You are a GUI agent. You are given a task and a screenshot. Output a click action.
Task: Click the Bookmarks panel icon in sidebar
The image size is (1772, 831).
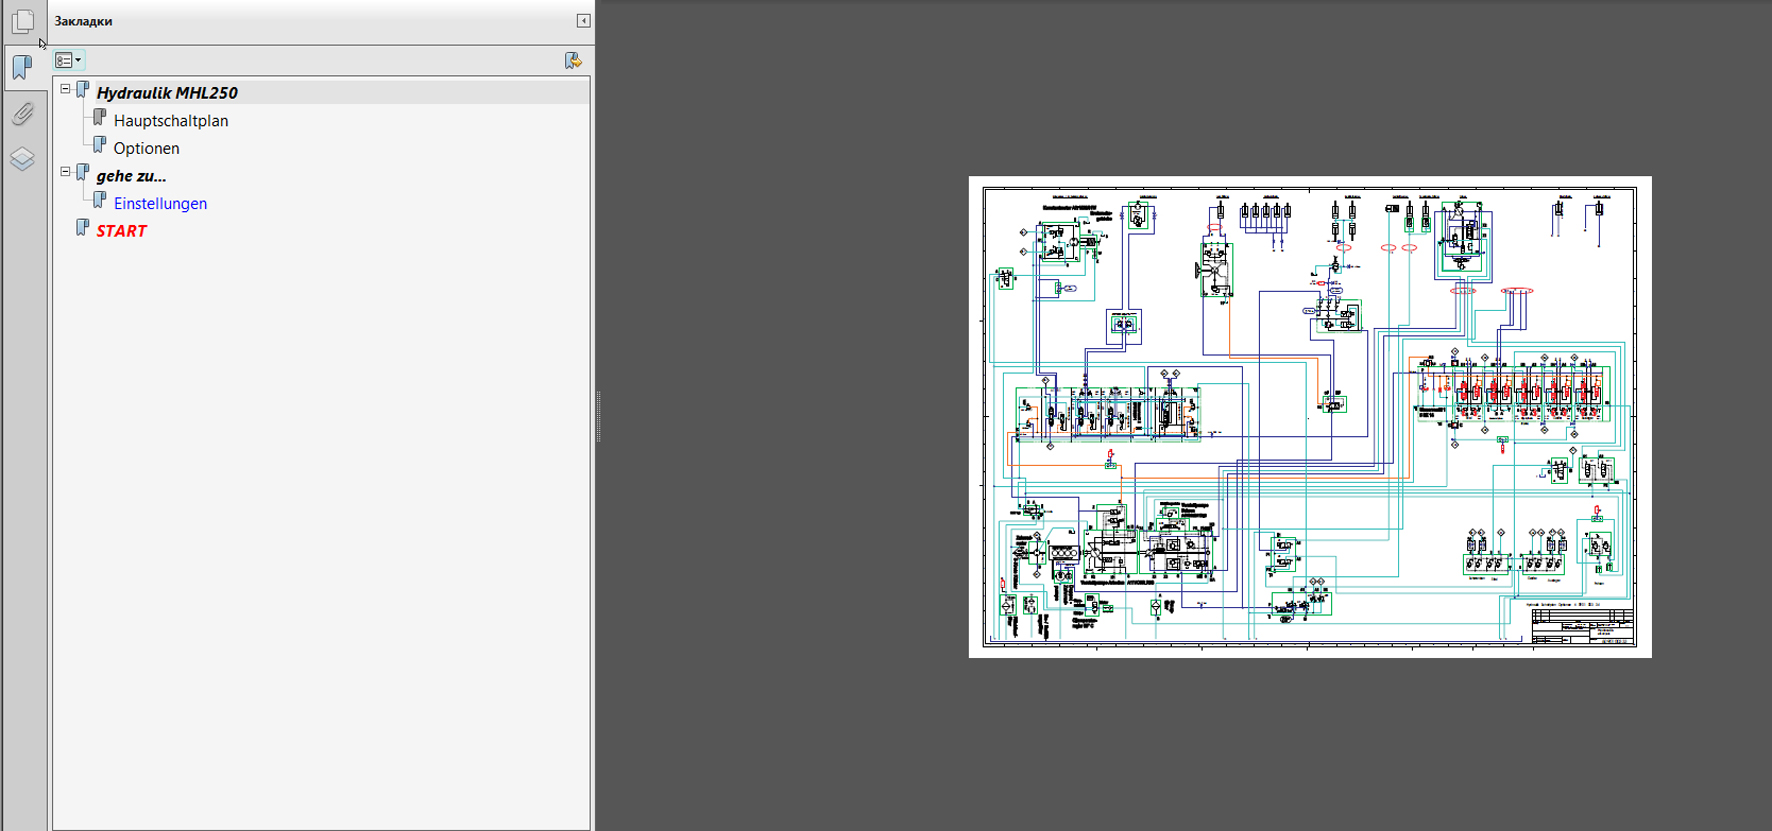point(22,67)
